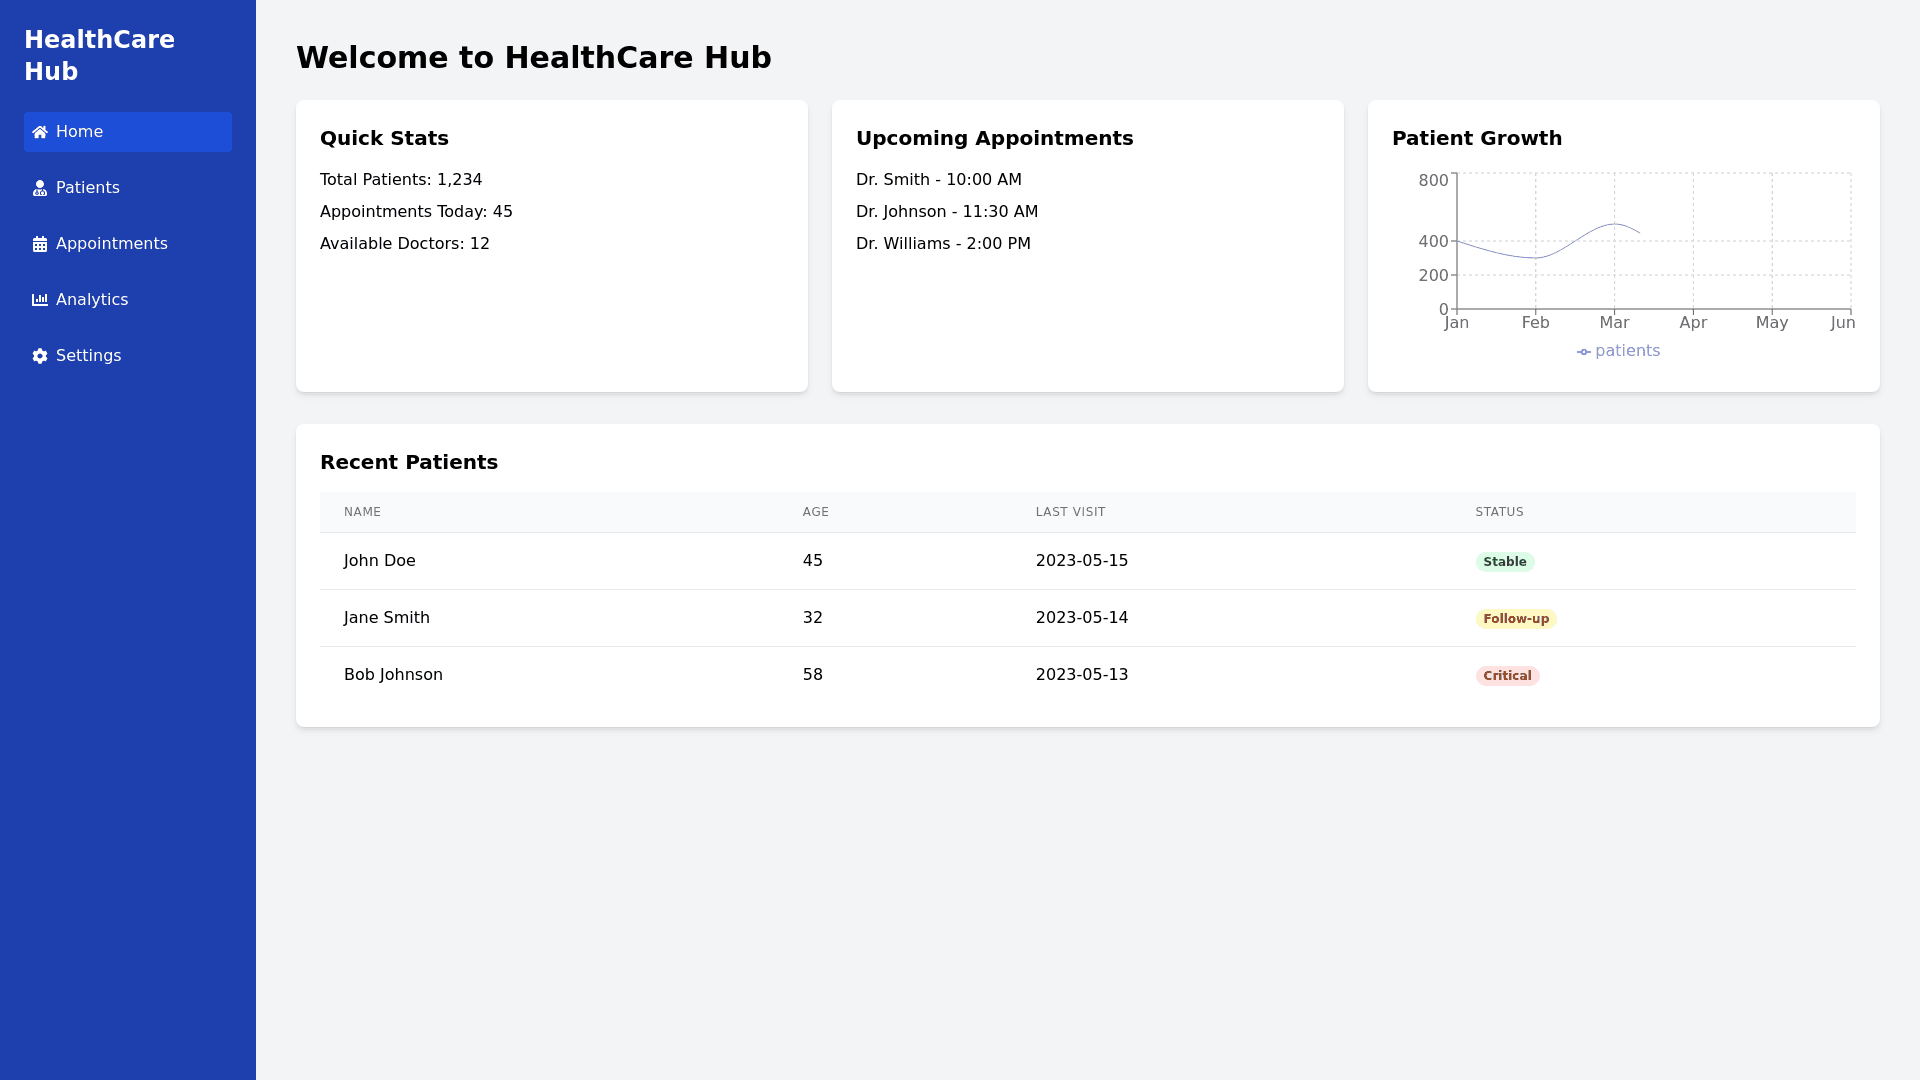Click the STATUS column header

pos(1498,512)
